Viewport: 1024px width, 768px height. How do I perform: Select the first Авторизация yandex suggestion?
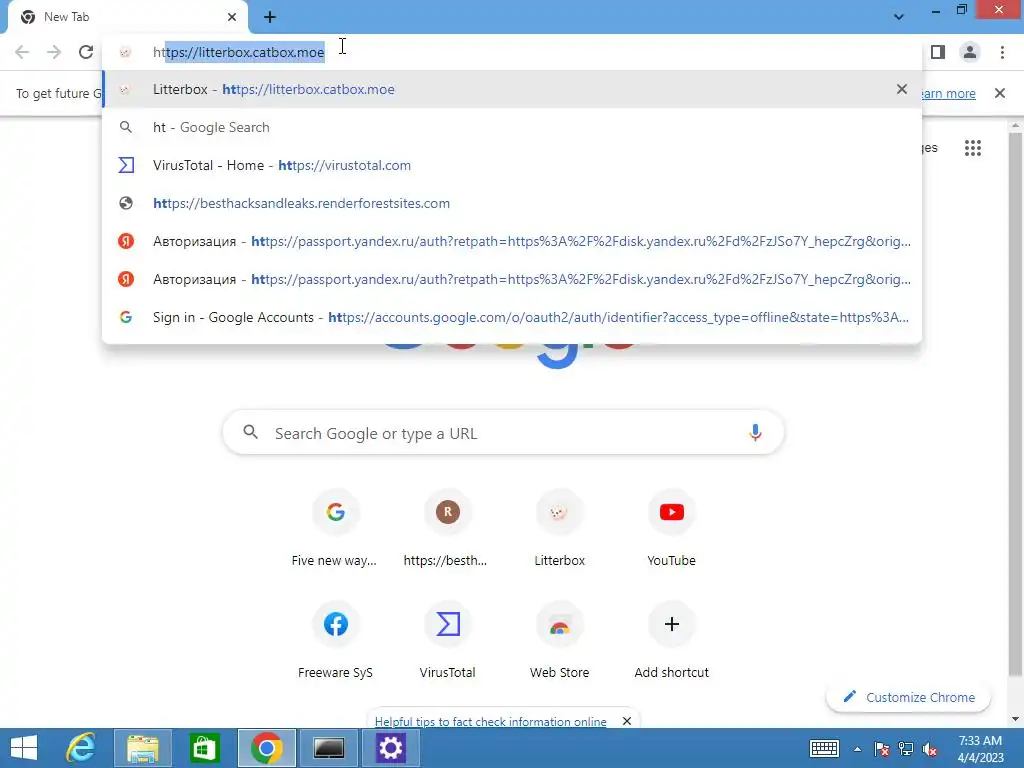coord(512,241)
